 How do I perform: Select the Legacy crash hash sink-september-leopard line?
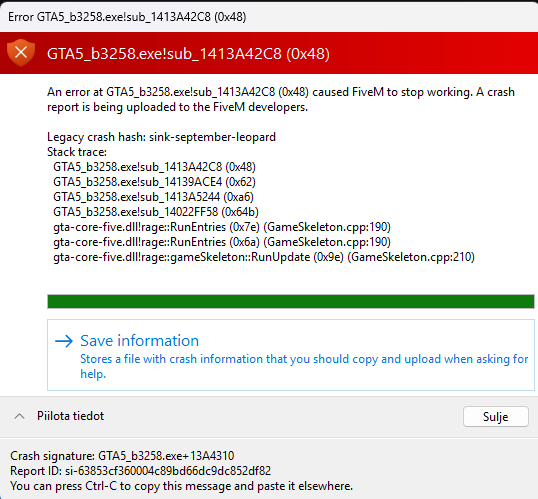coord(161,137)
